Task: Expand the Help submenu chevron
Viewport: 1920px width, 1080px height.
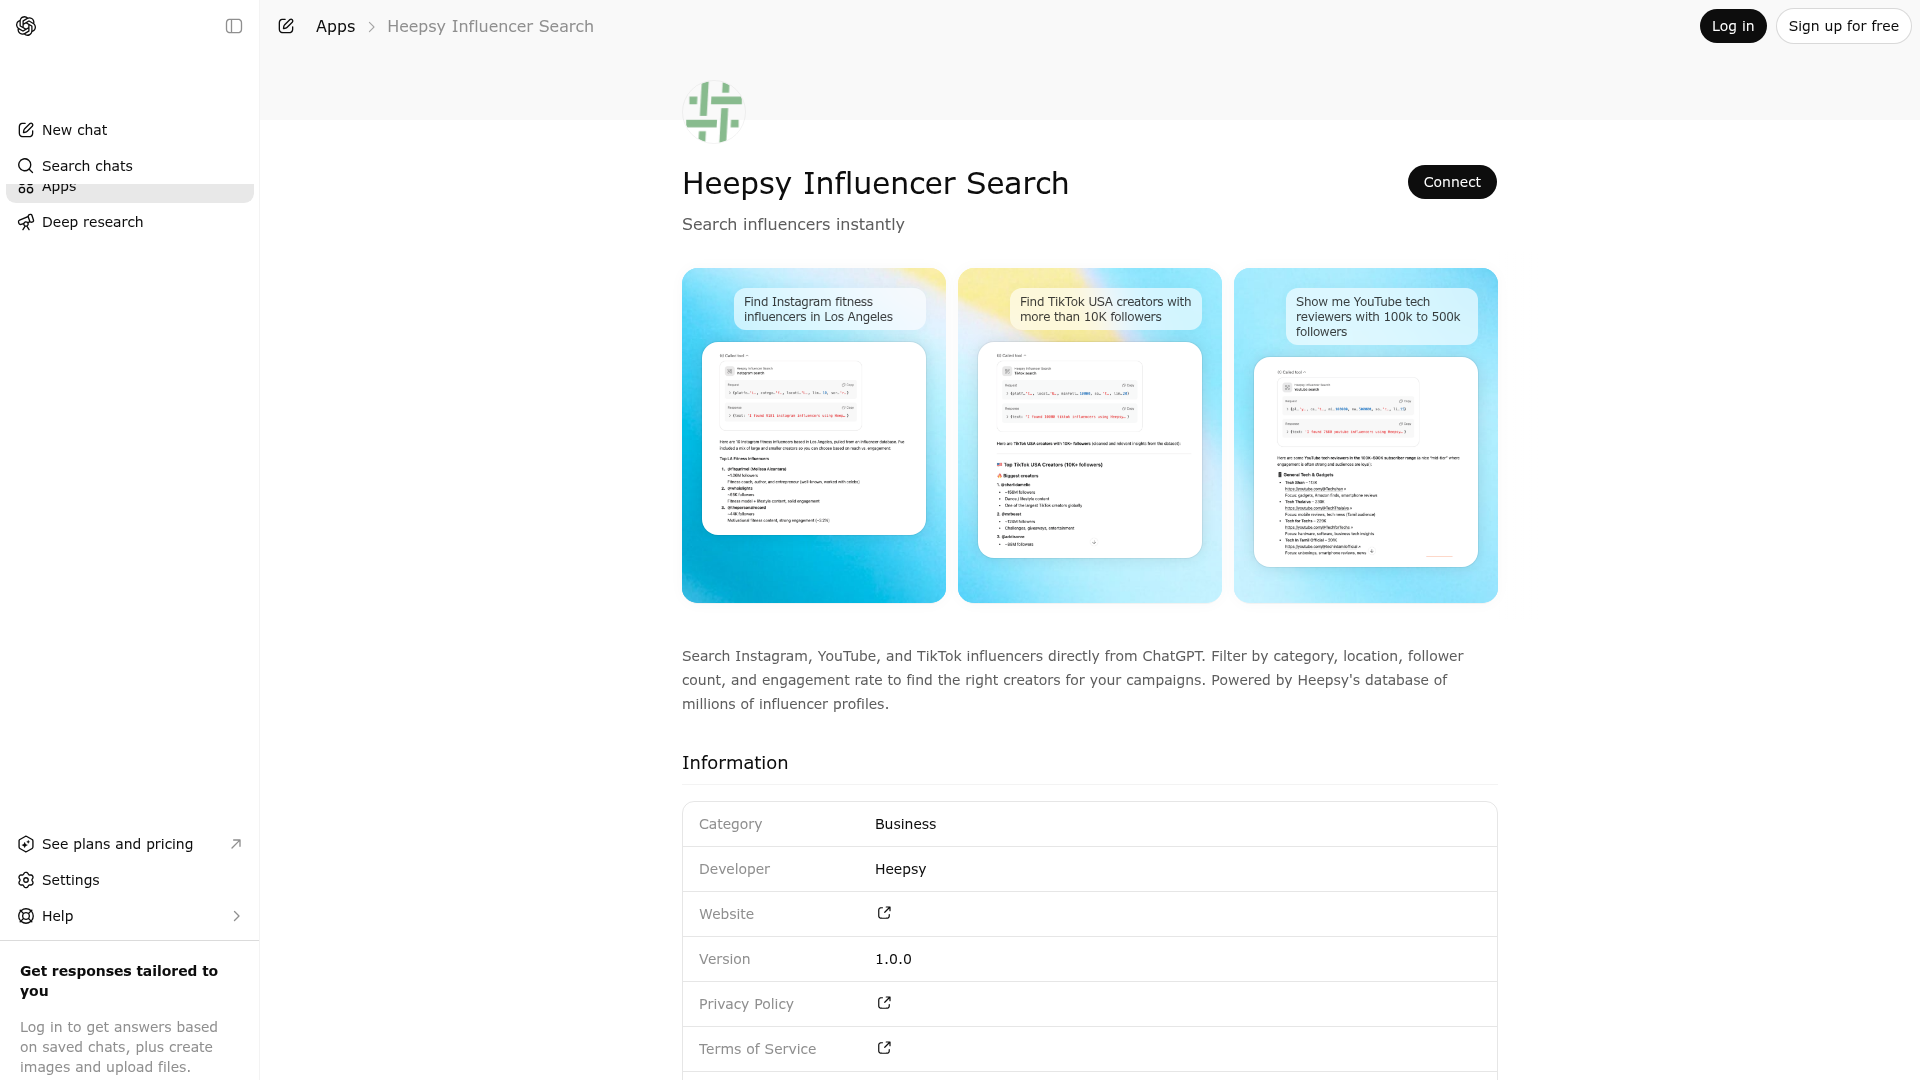Action: coord(236,916)
